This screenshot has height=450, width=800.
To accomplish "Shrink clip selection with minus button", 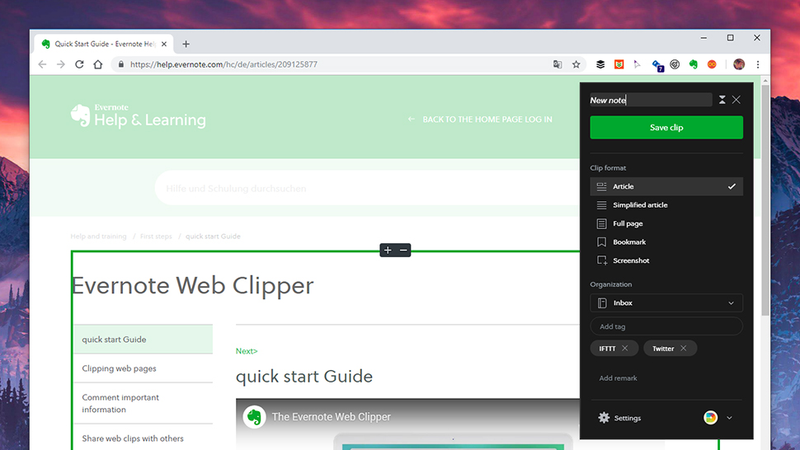I will coord(404,250).
